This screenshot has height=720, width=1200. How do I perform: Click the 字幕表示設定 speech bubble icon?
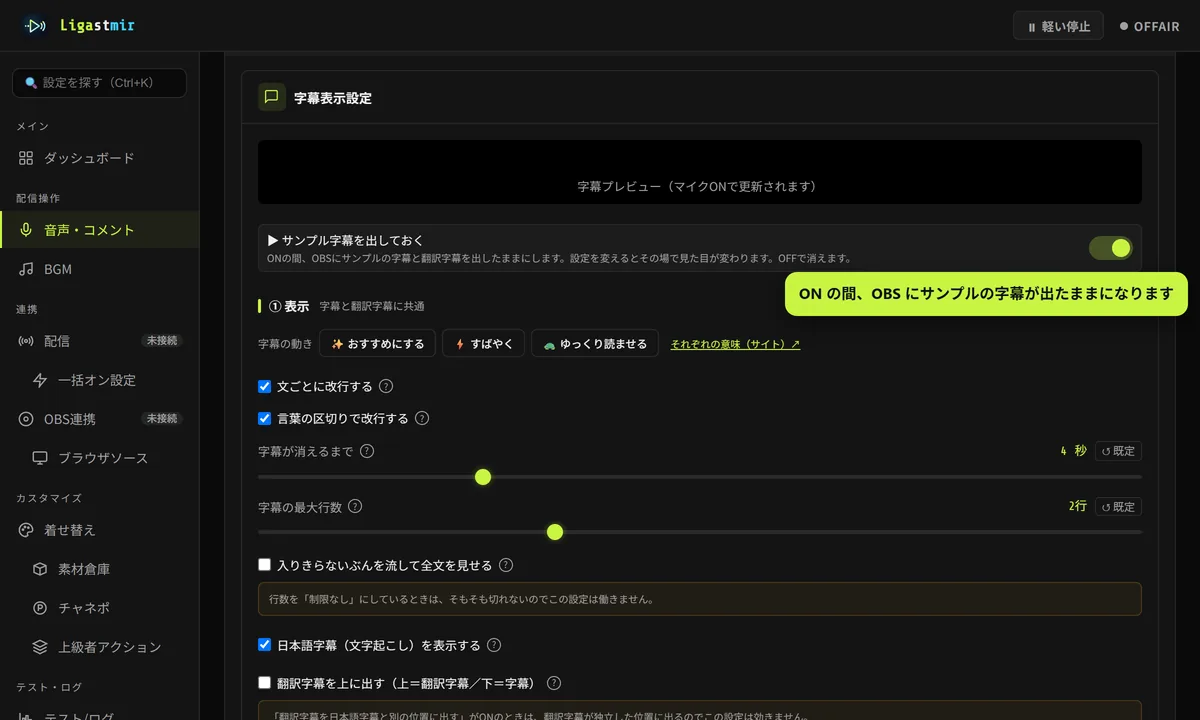click(271, 97)
